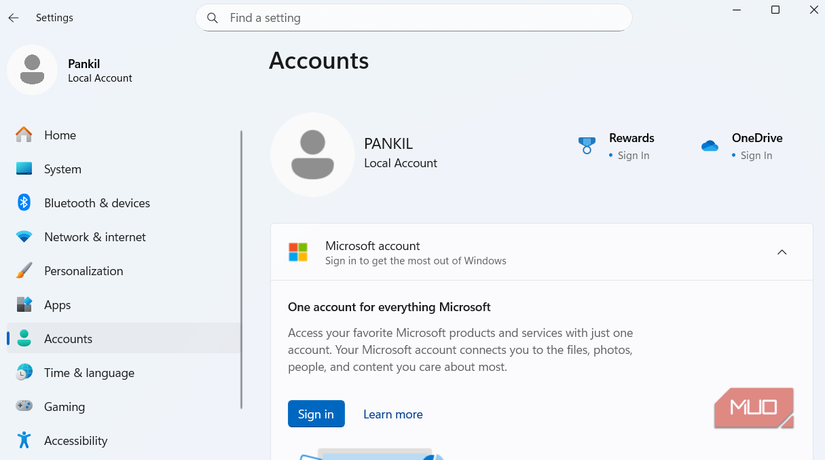
Task: Click the Personalization paintbrush icon
Action: tap(24, 271)
